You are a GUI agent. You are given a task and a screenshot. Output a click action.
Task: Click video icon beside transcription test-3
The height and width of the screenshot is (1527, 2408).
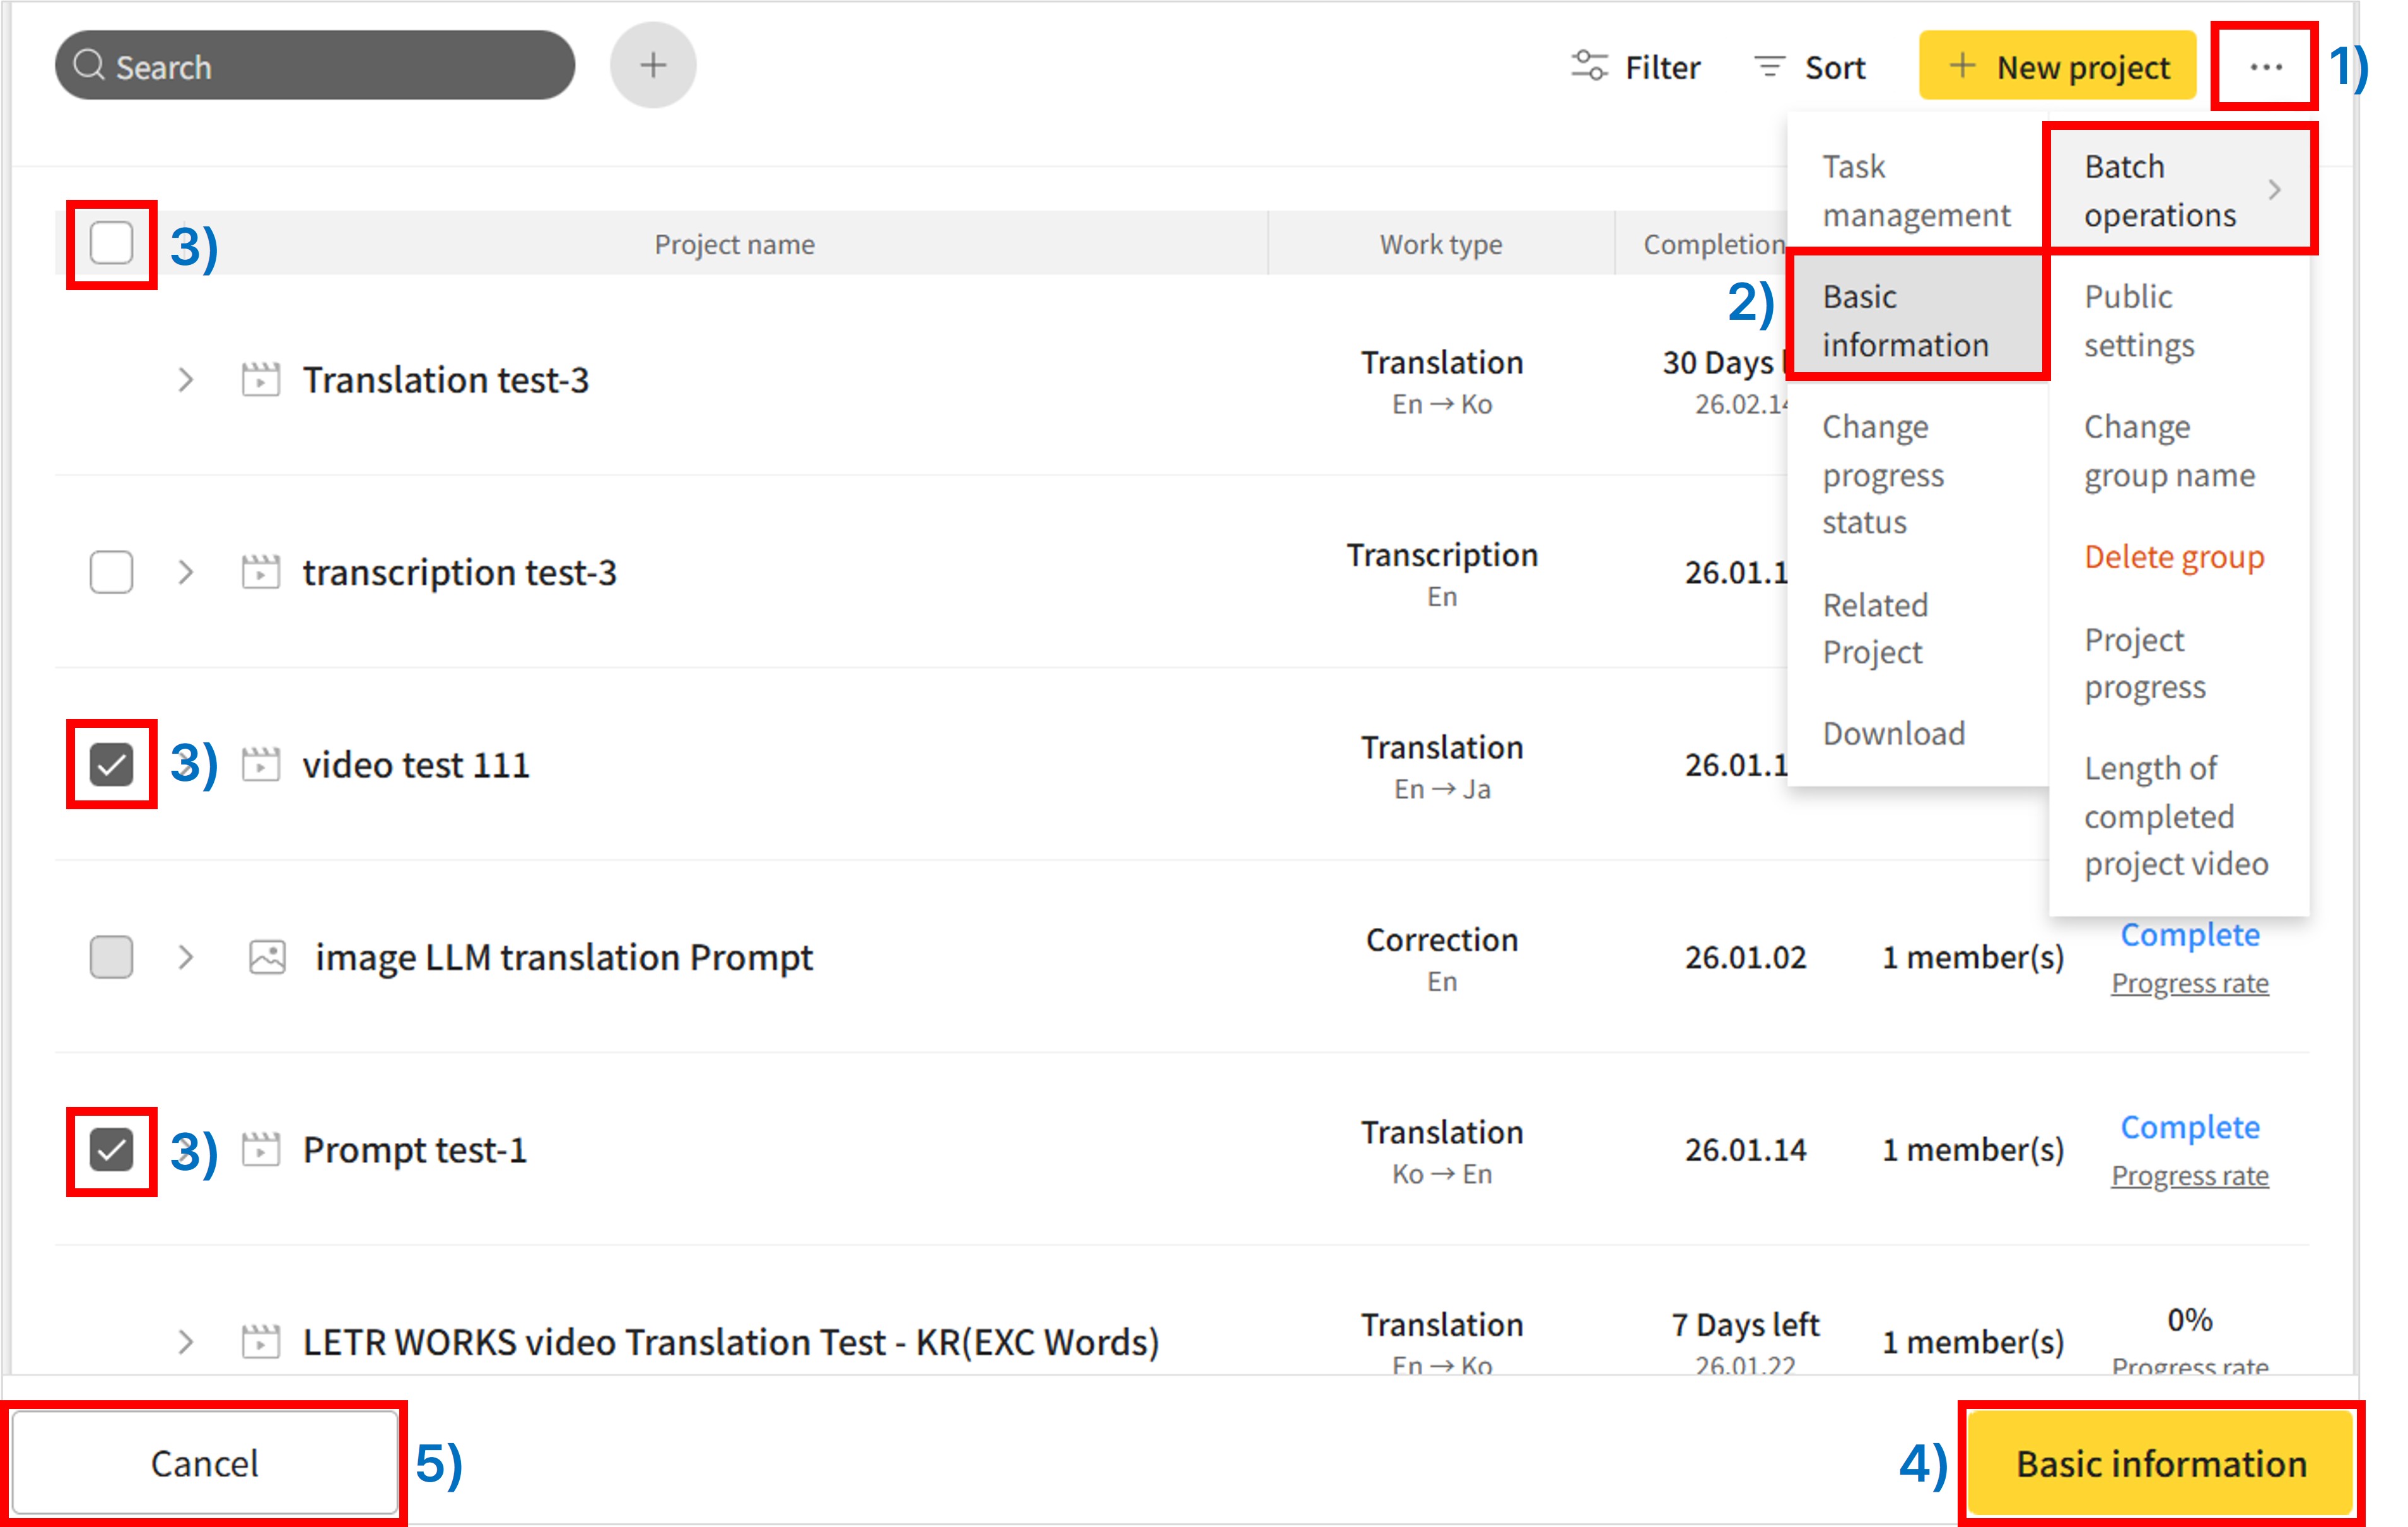coord(260,572)
